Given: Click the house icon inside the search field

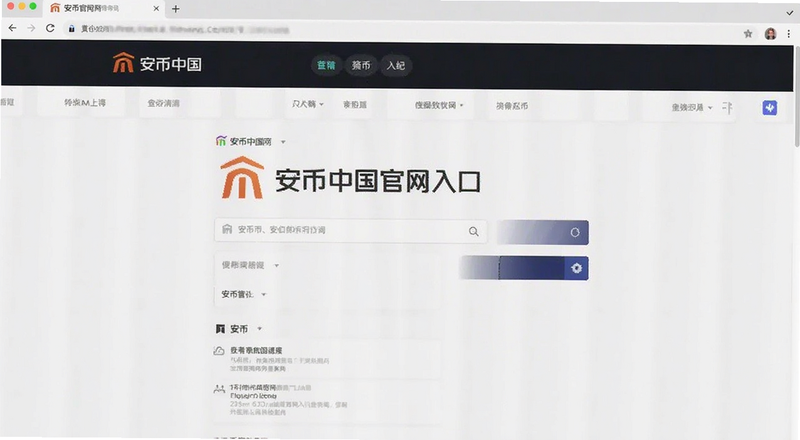Looking at the screenshot, I should click(227, 229).
